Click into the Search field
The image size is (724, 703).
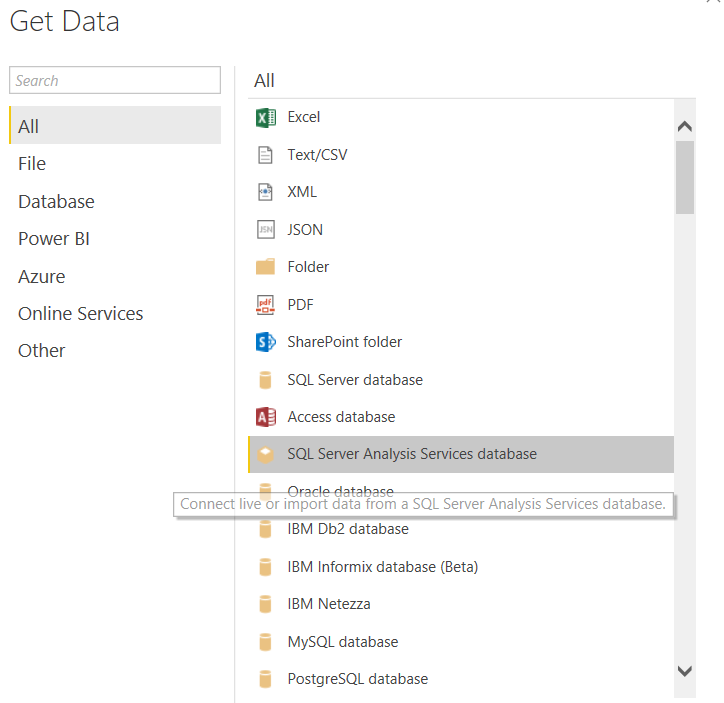pos(115,80)
